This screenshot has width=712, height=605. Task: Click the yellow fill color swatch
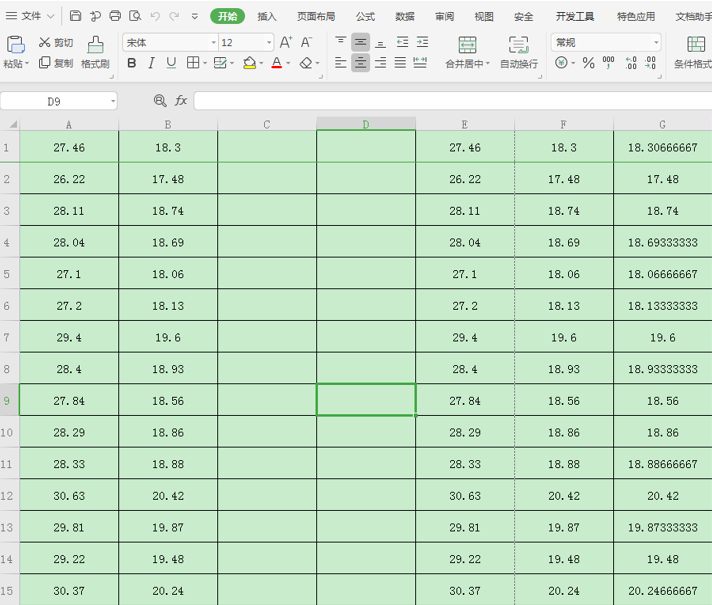(249, 63)
